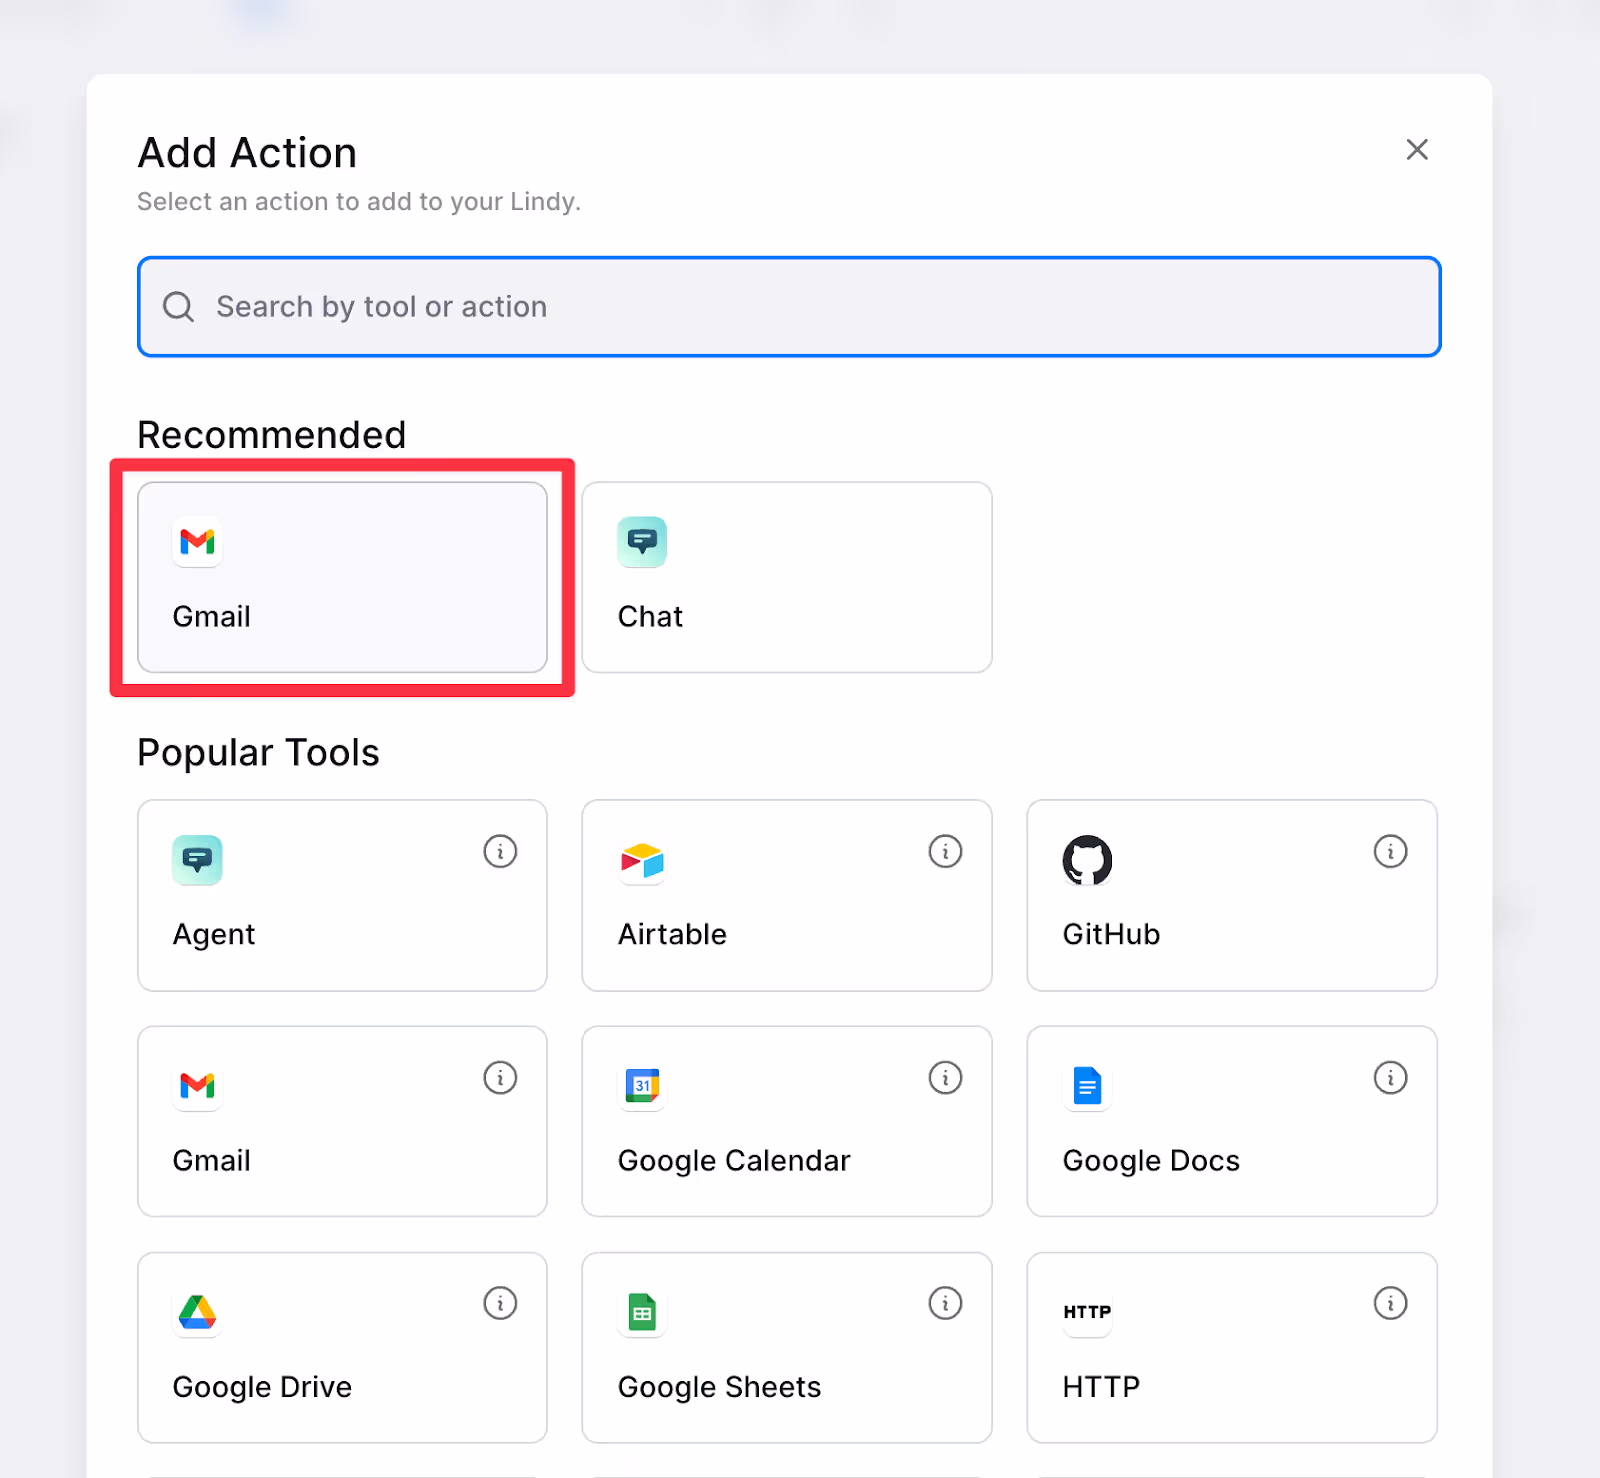Open the Agent tool card
The image size is (1600, 1478).
(342, 895)
